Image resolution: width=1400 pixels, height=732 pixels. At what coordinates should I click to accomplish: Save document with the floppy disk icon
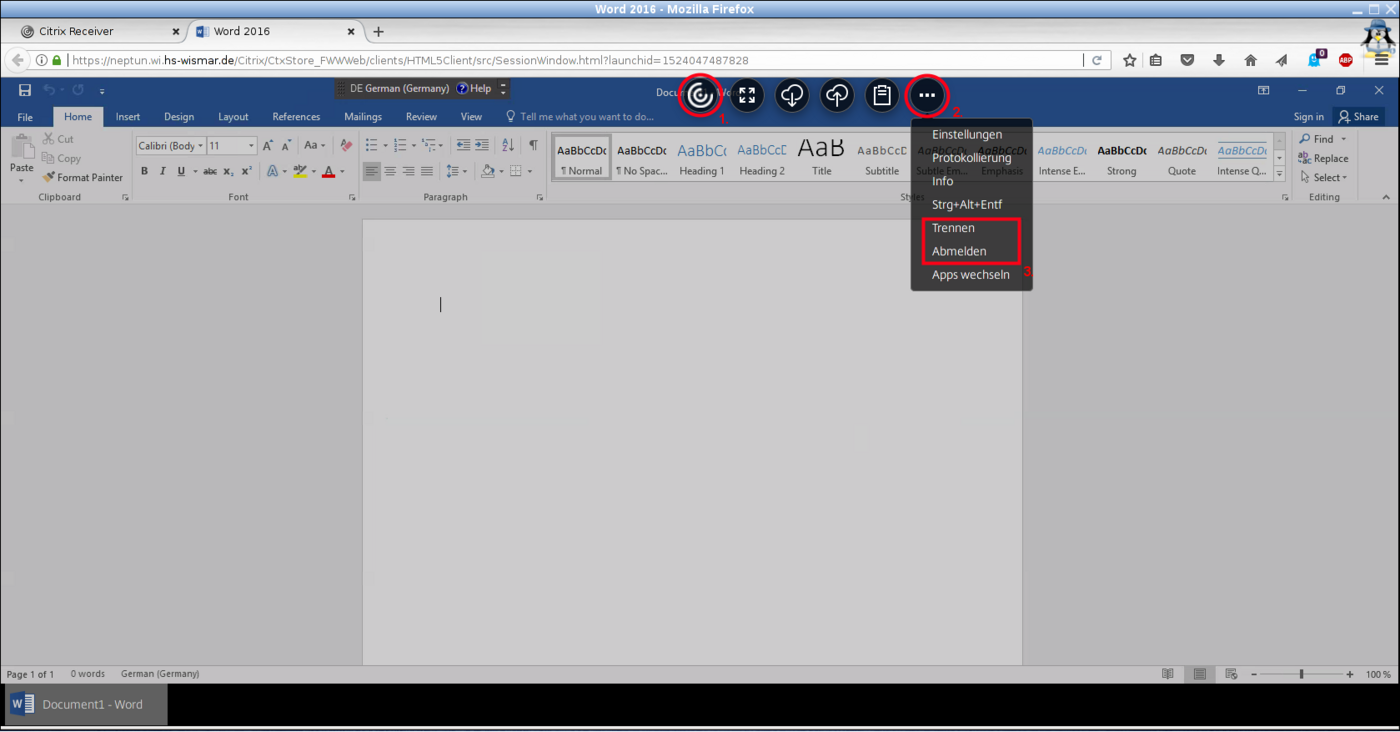tap(25, 90)
